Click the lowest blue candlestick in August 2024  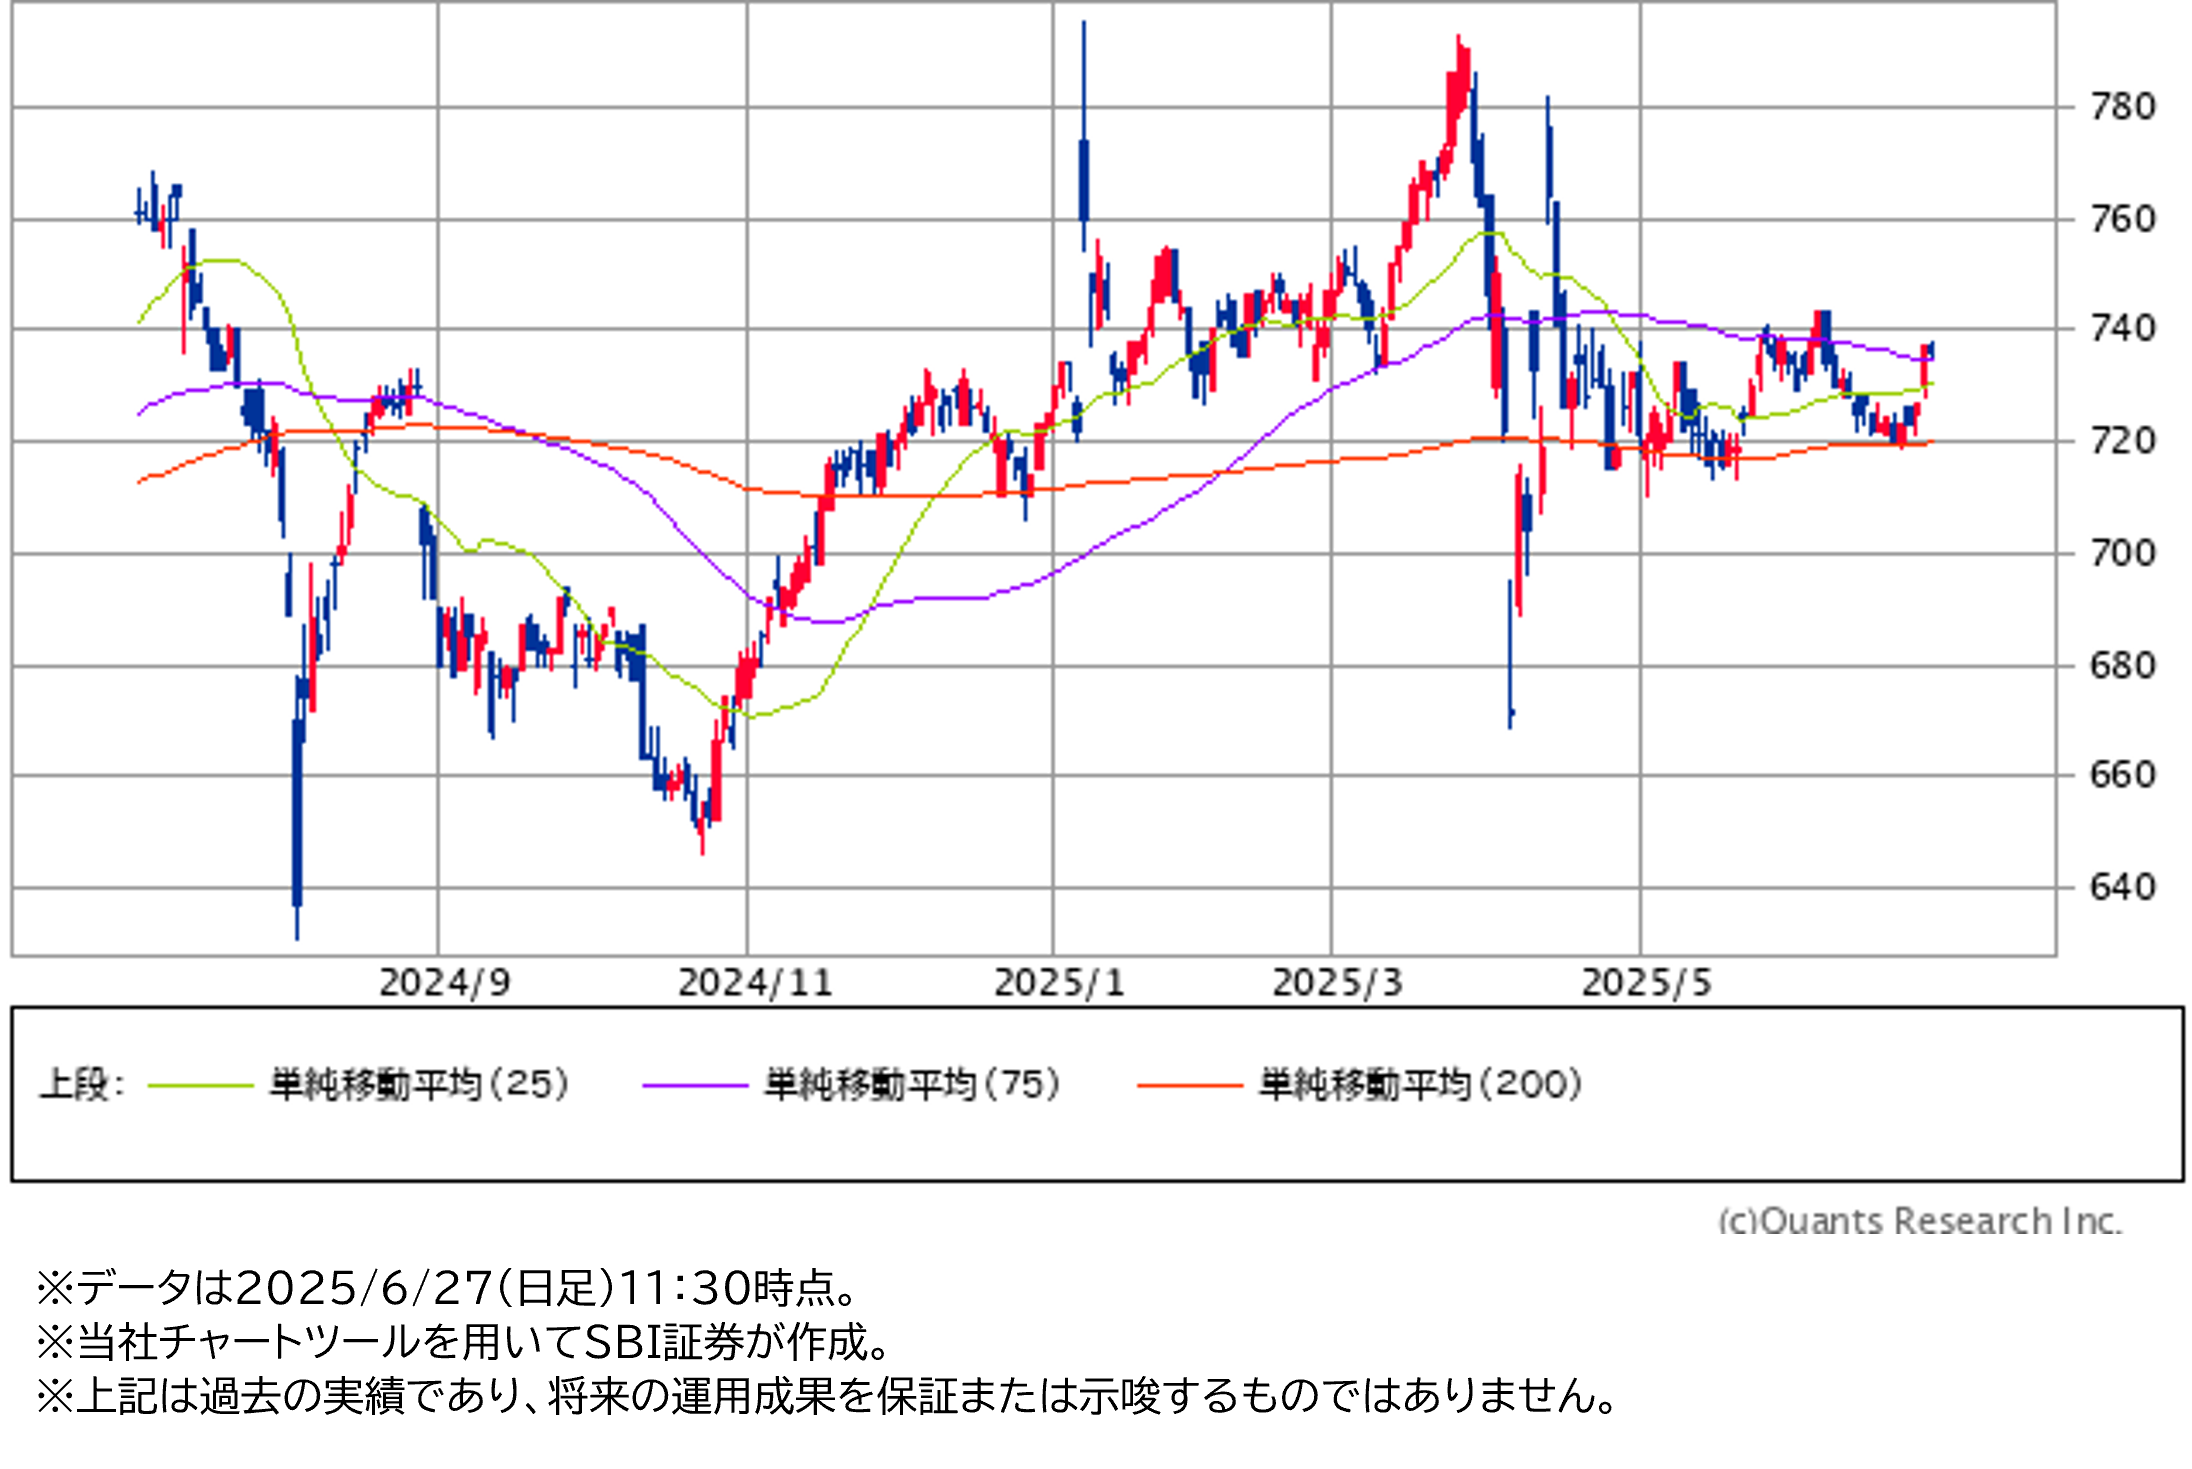click(x=297, y=820)
